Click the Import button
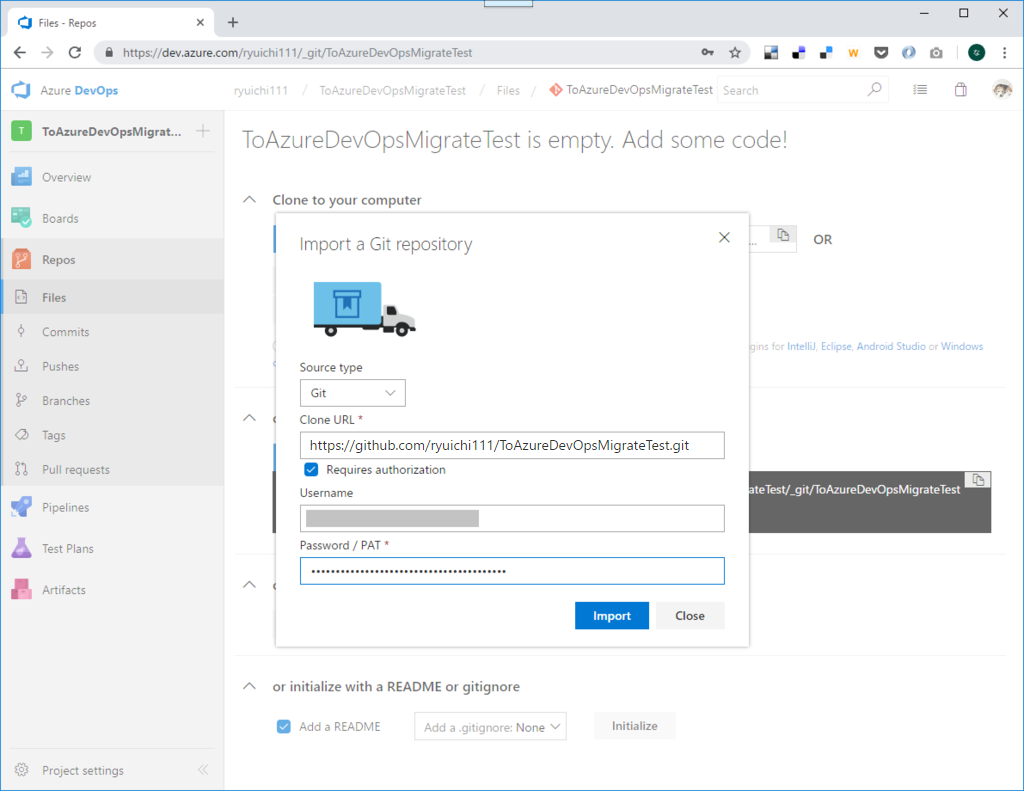Screen dimensions: 1024x791 point(612,615)
